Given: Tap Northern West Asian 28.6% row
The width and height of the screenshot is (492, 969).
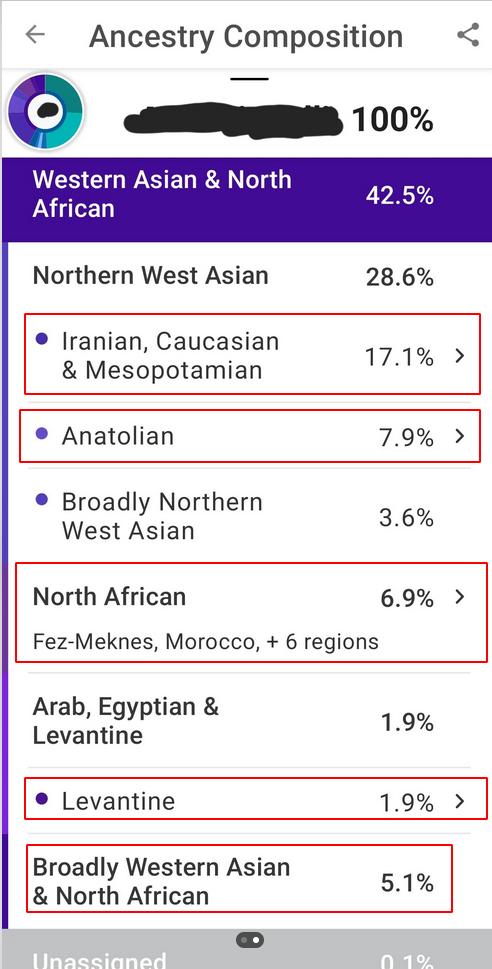Looking at the screenshot, I should [247, 276].
